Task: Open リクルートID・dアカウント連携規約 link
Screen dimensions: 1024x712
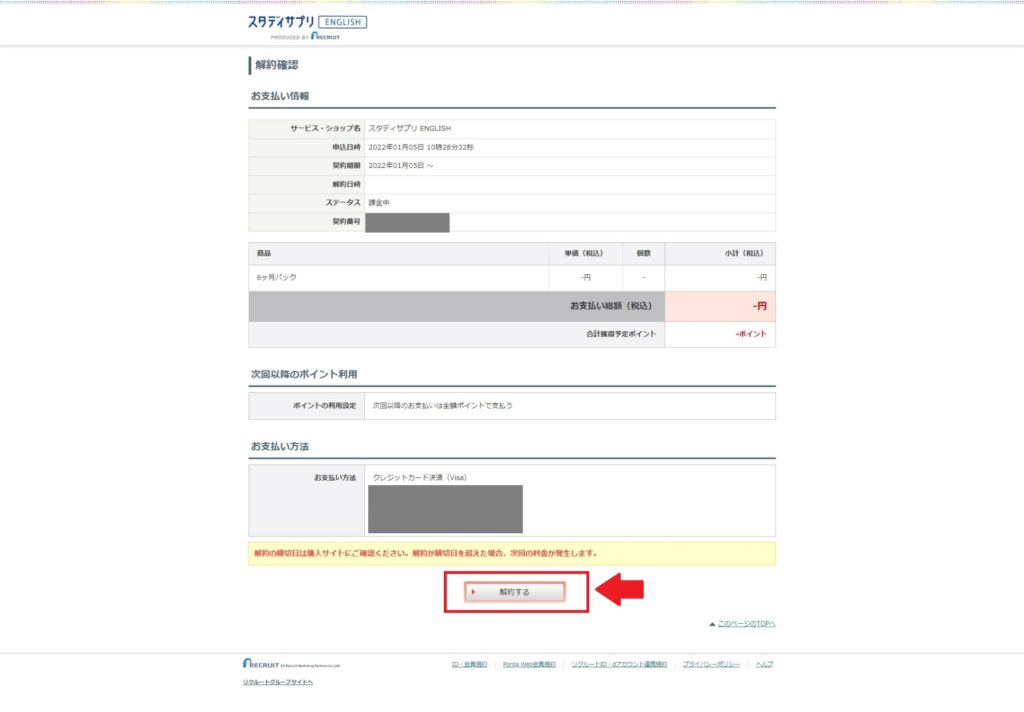Action: tap(619, 664)
